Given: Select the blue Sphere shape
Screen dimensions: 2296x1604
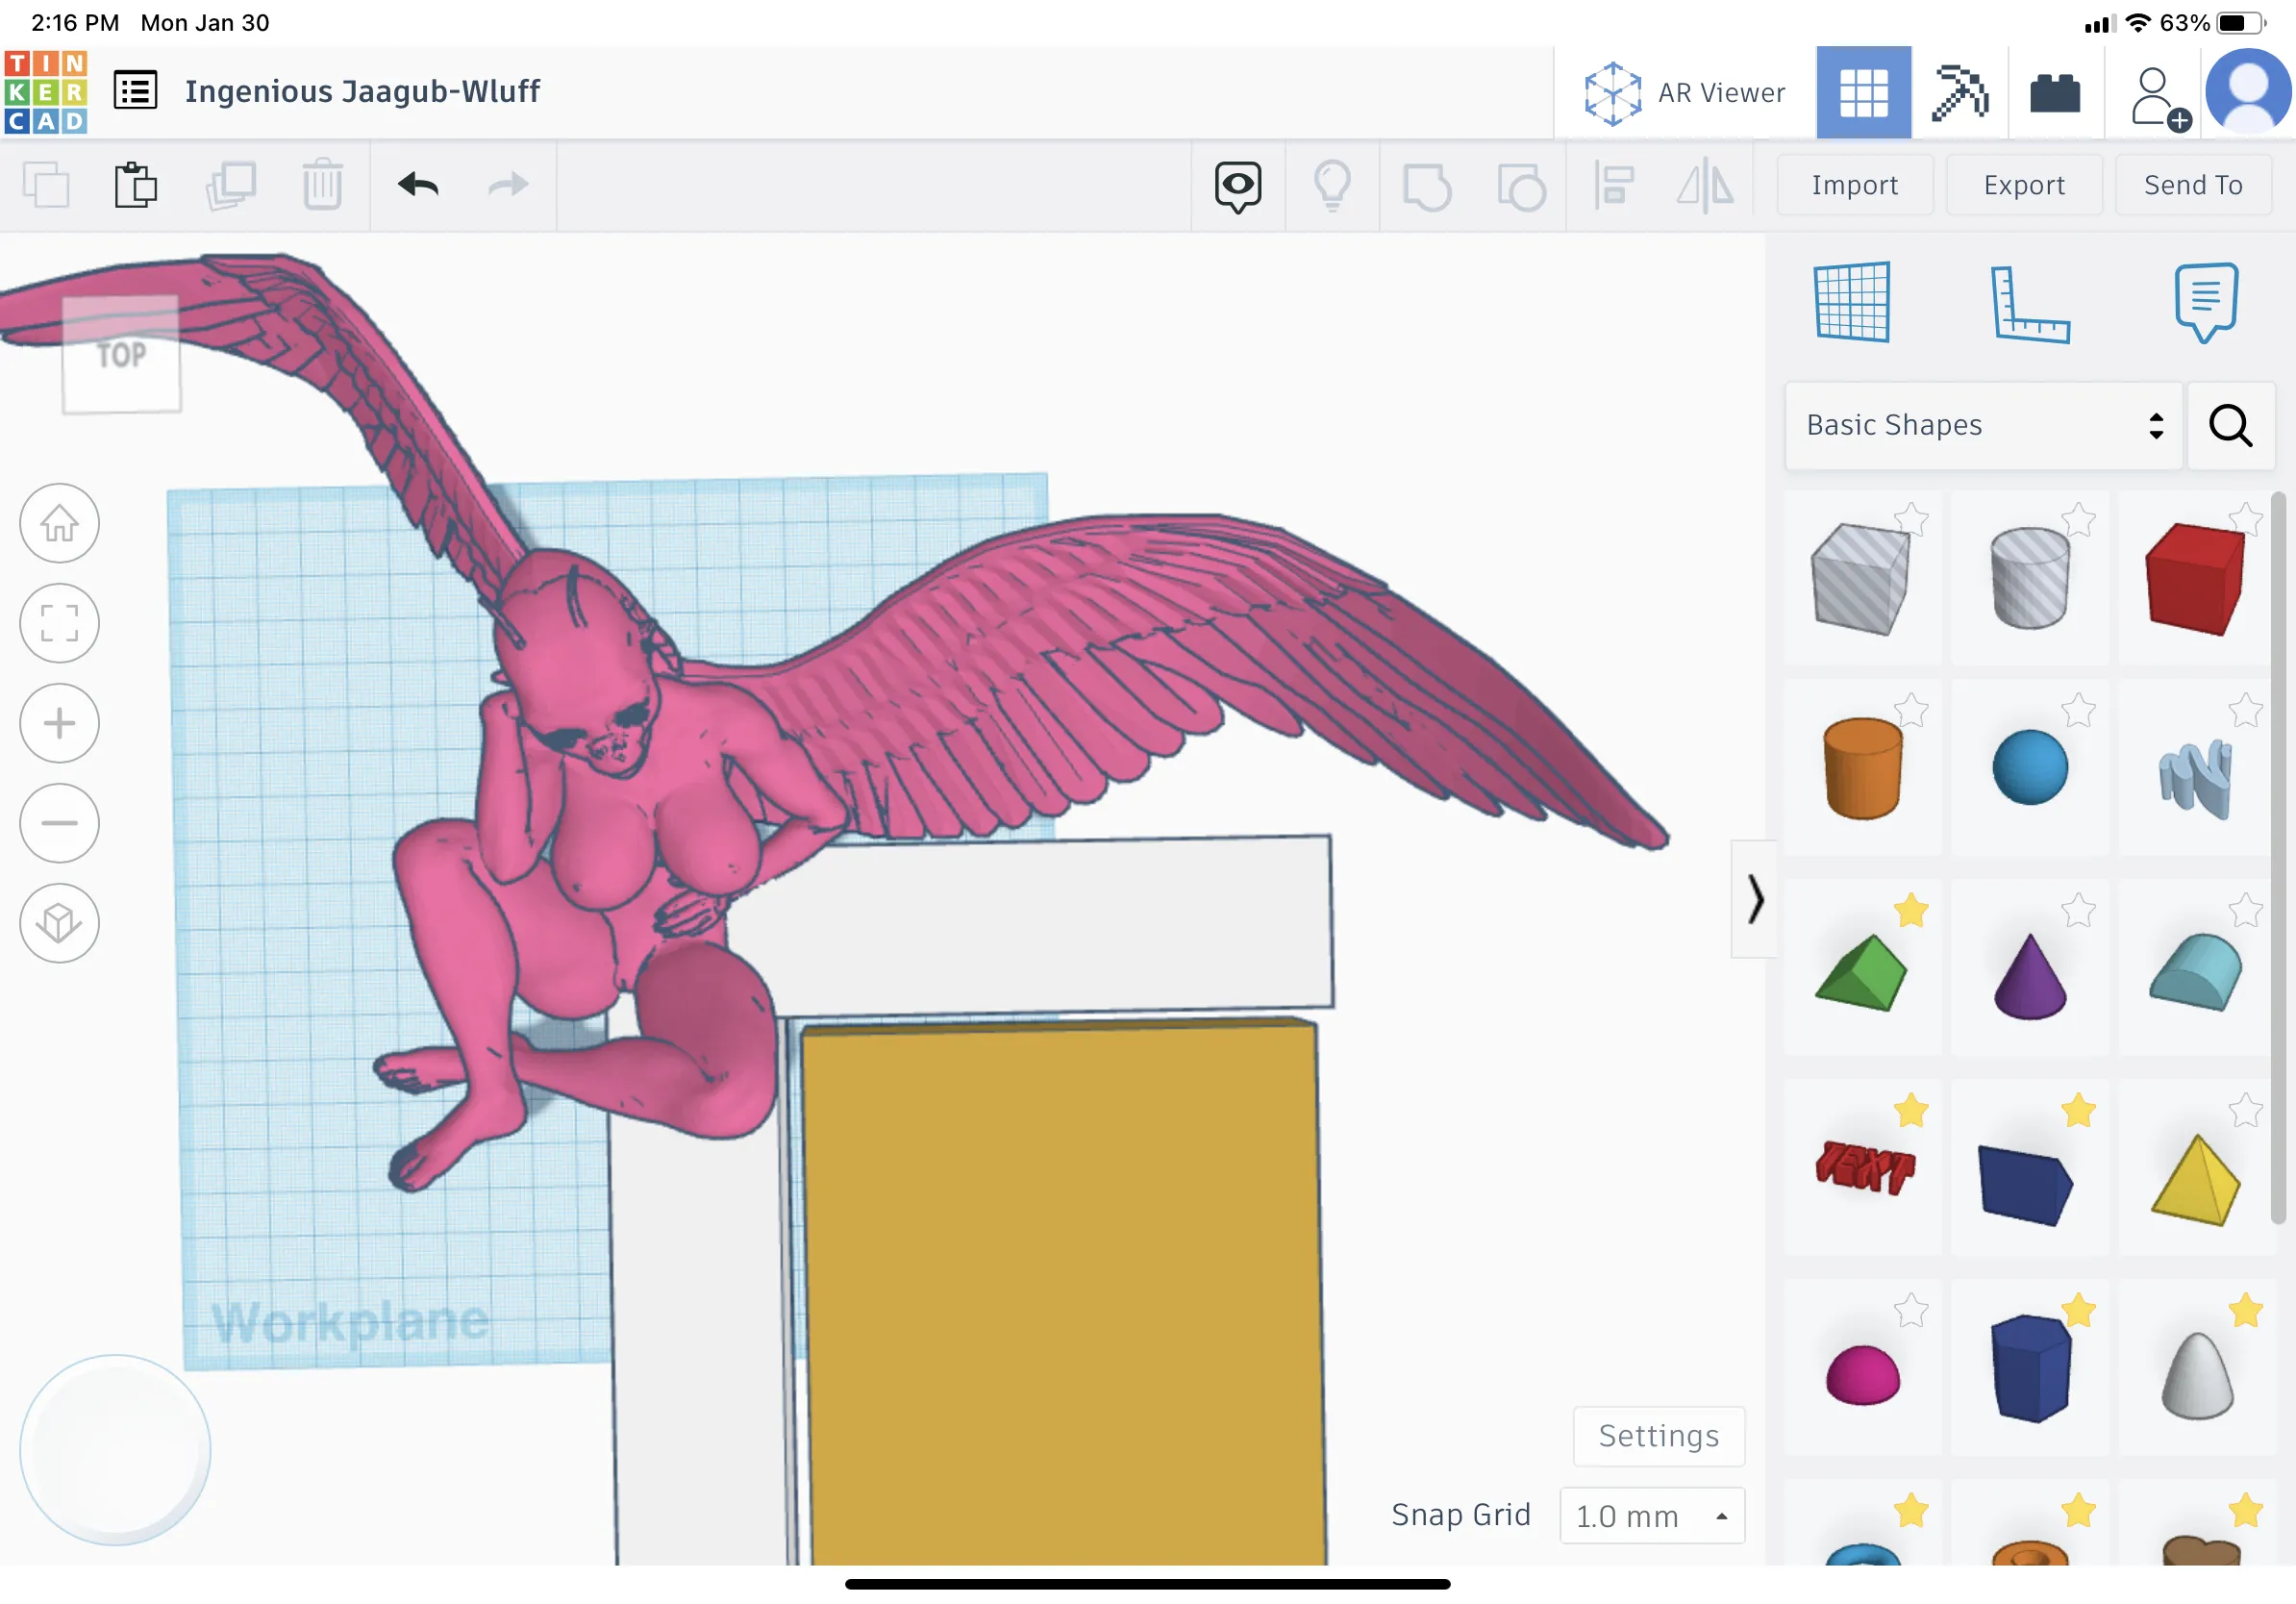Looking at the screenshot, I should tap(2030, 768).
